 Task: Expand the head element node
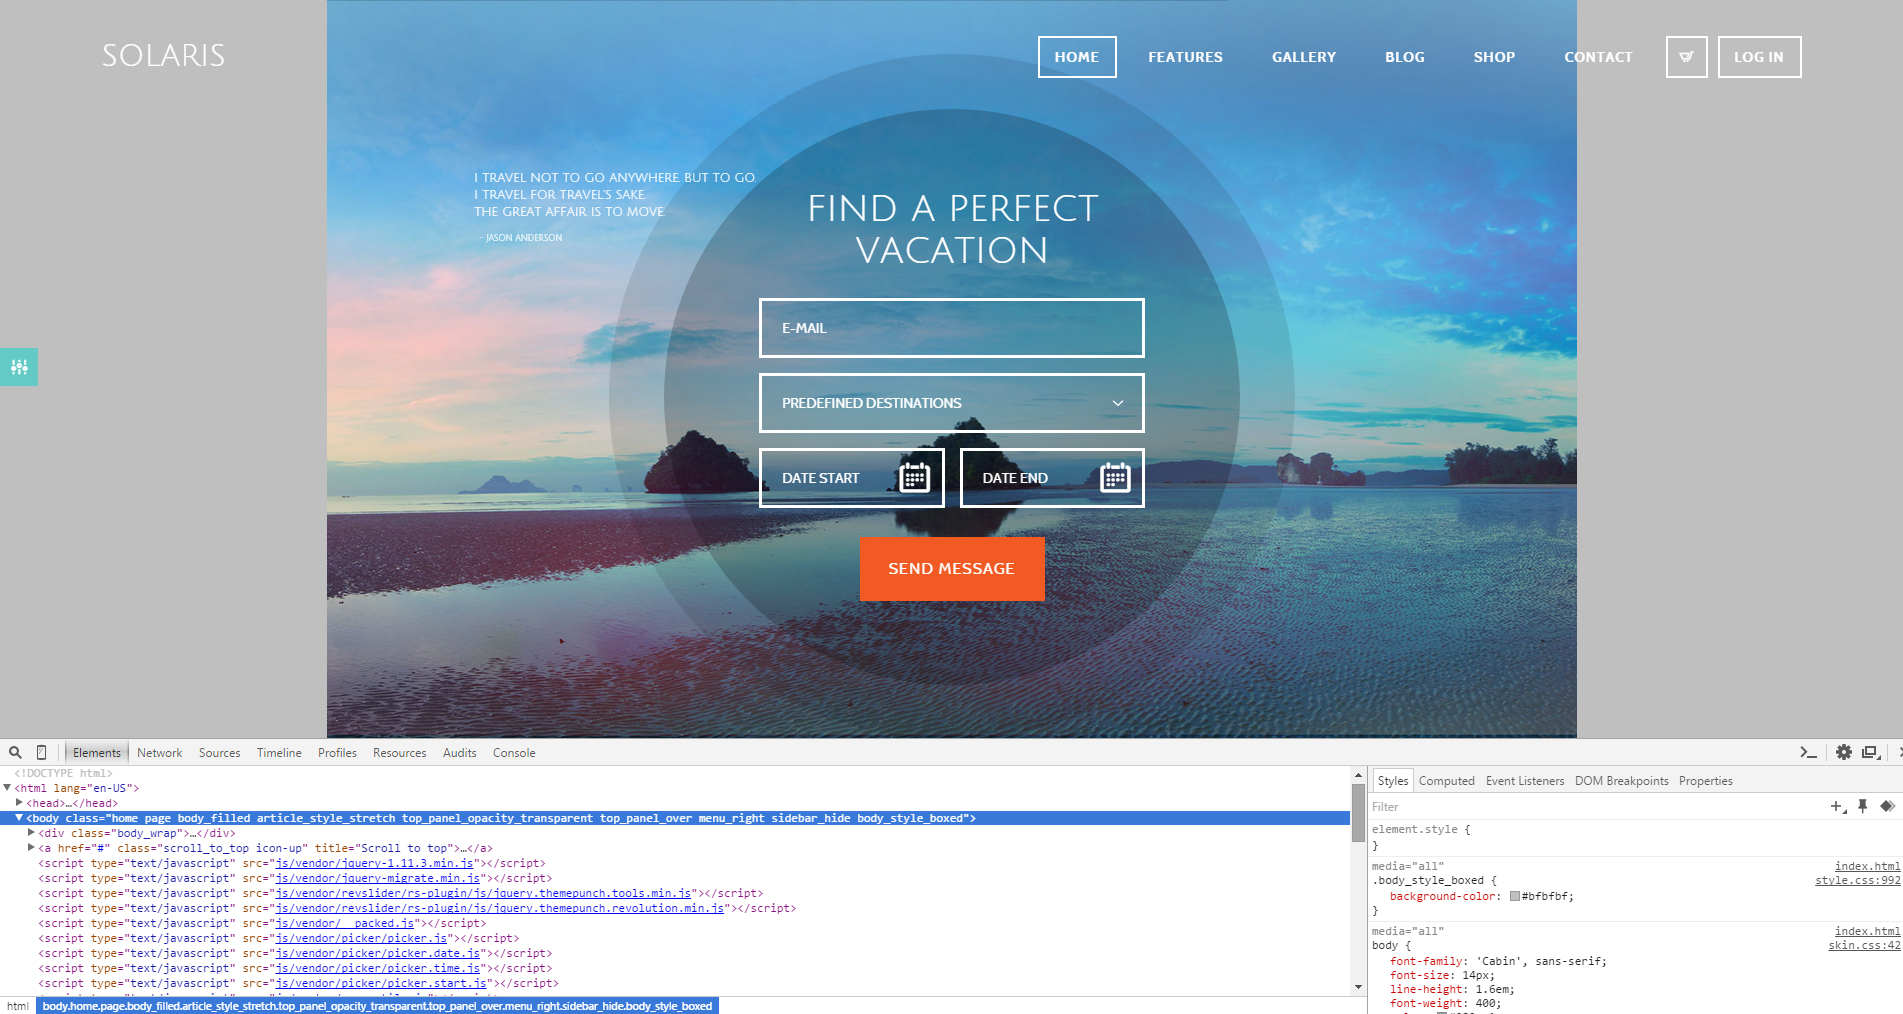pos(19,803)
